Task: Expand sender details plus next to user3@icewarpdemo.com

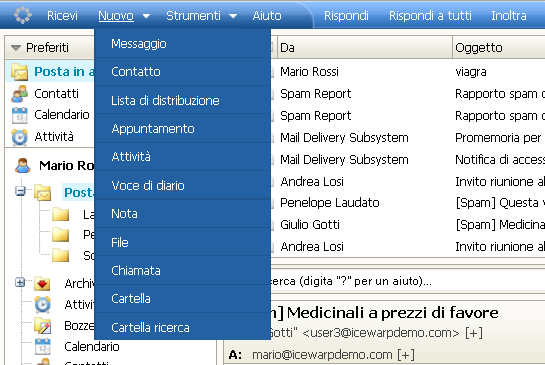Action: tap(474, 333)
